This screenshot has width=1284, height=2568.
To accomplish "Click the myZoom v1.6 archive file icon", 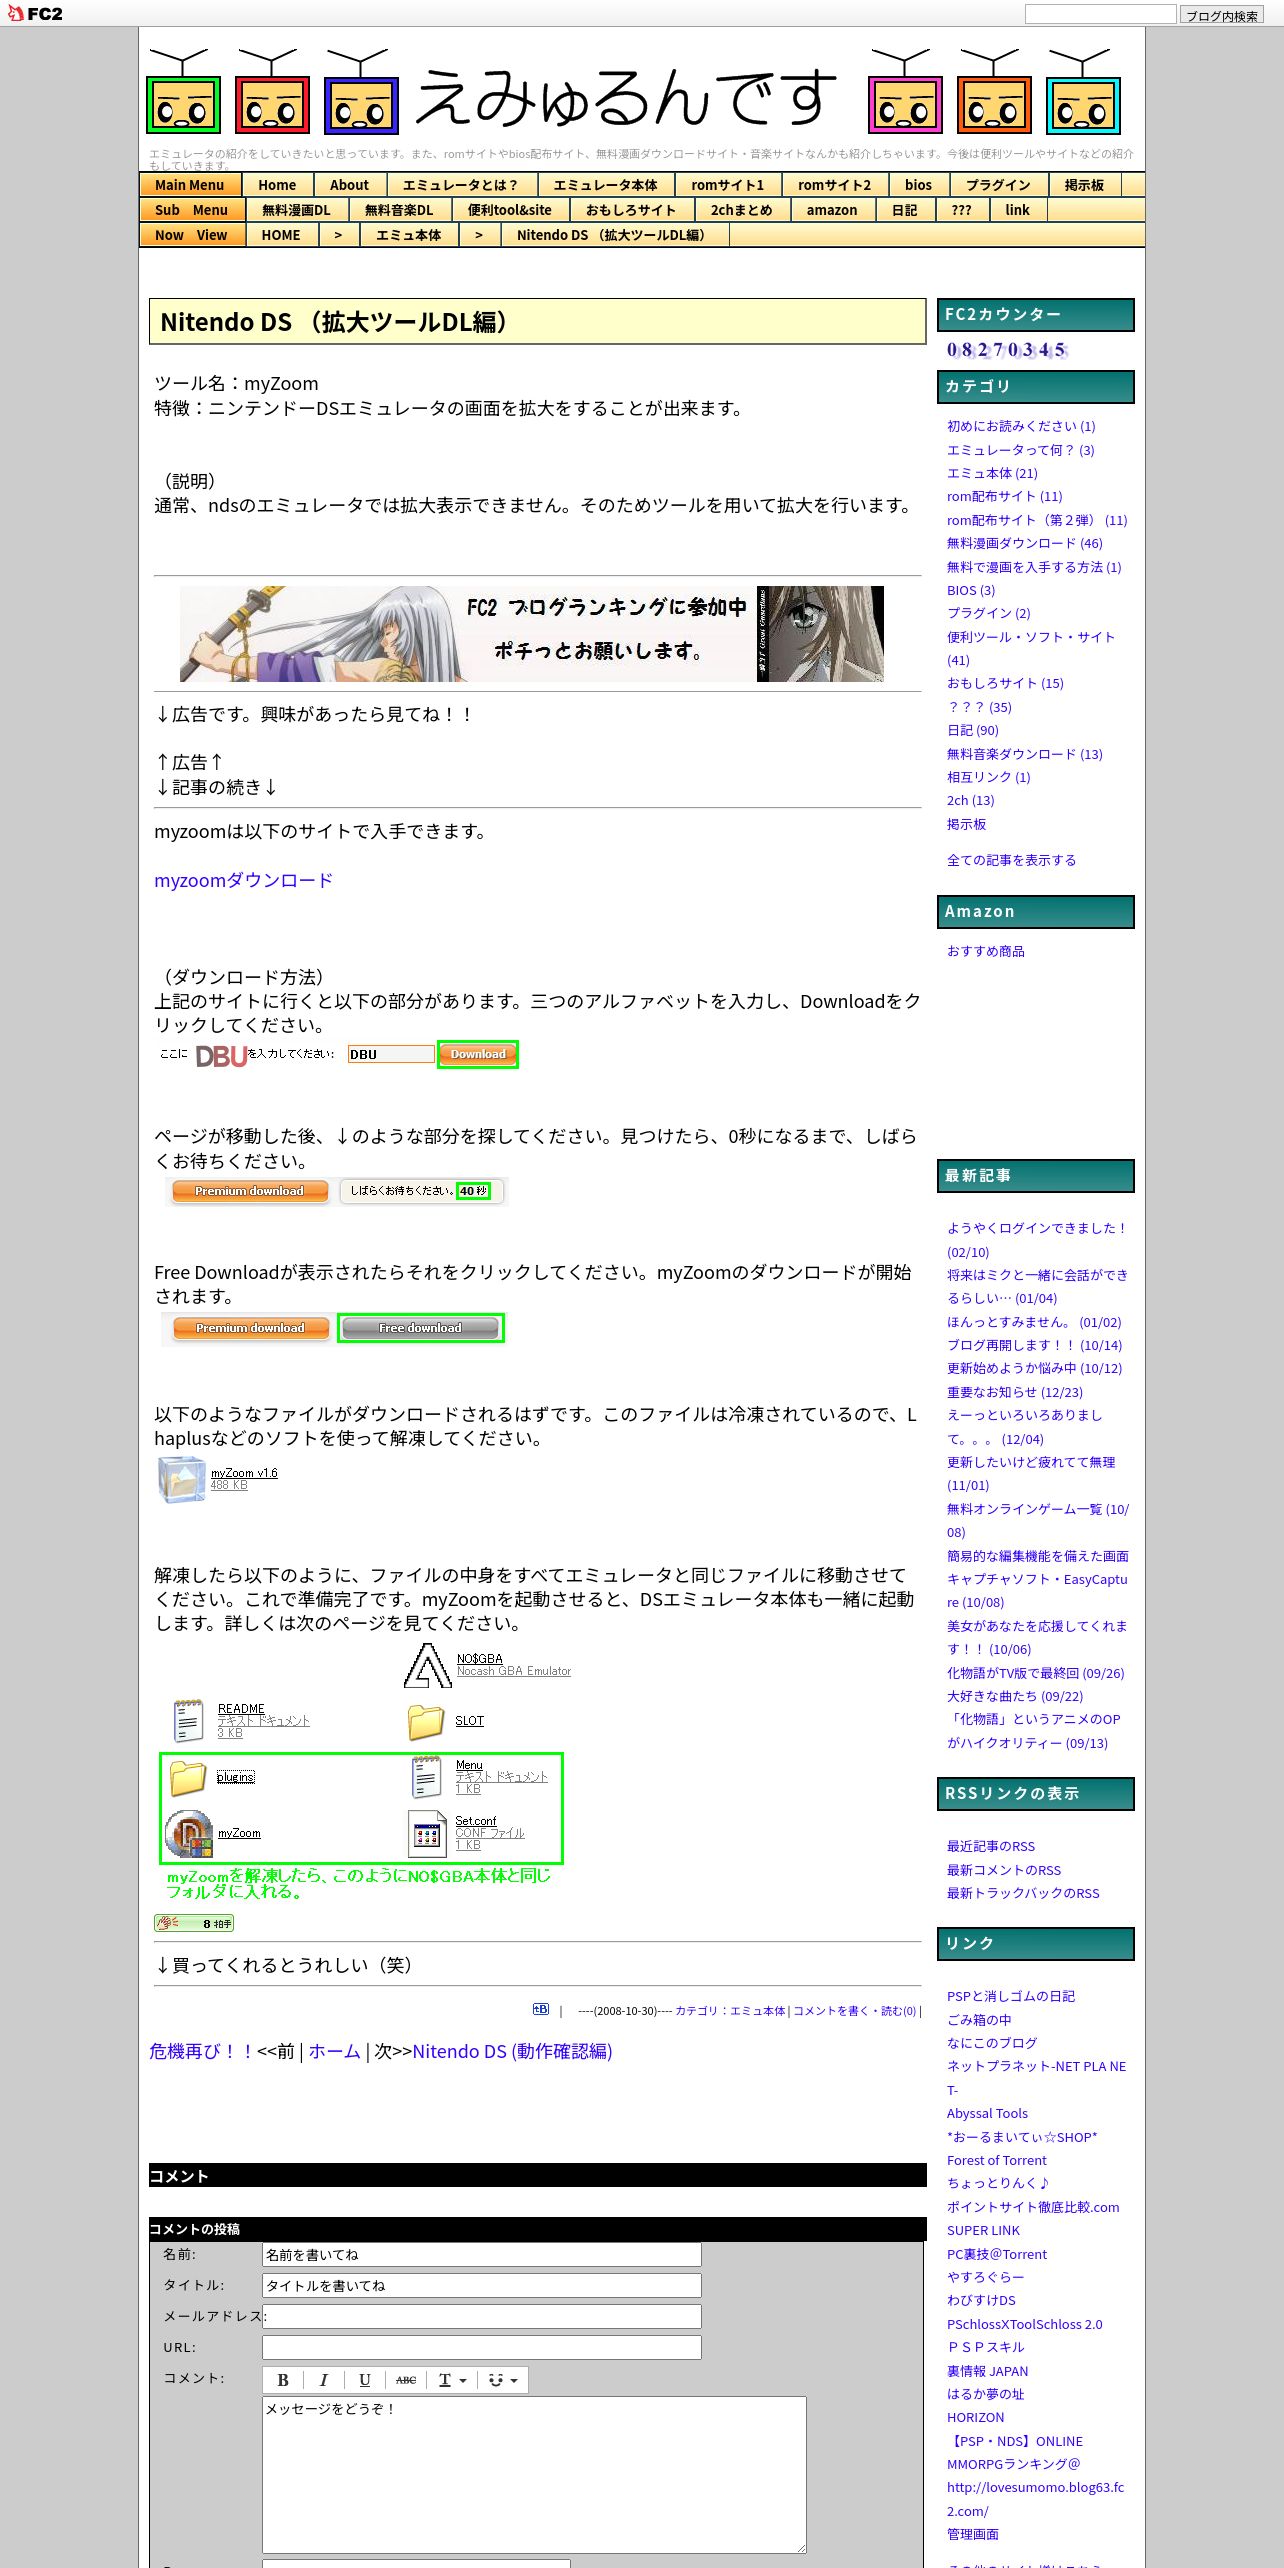I will coord(181,1478).
